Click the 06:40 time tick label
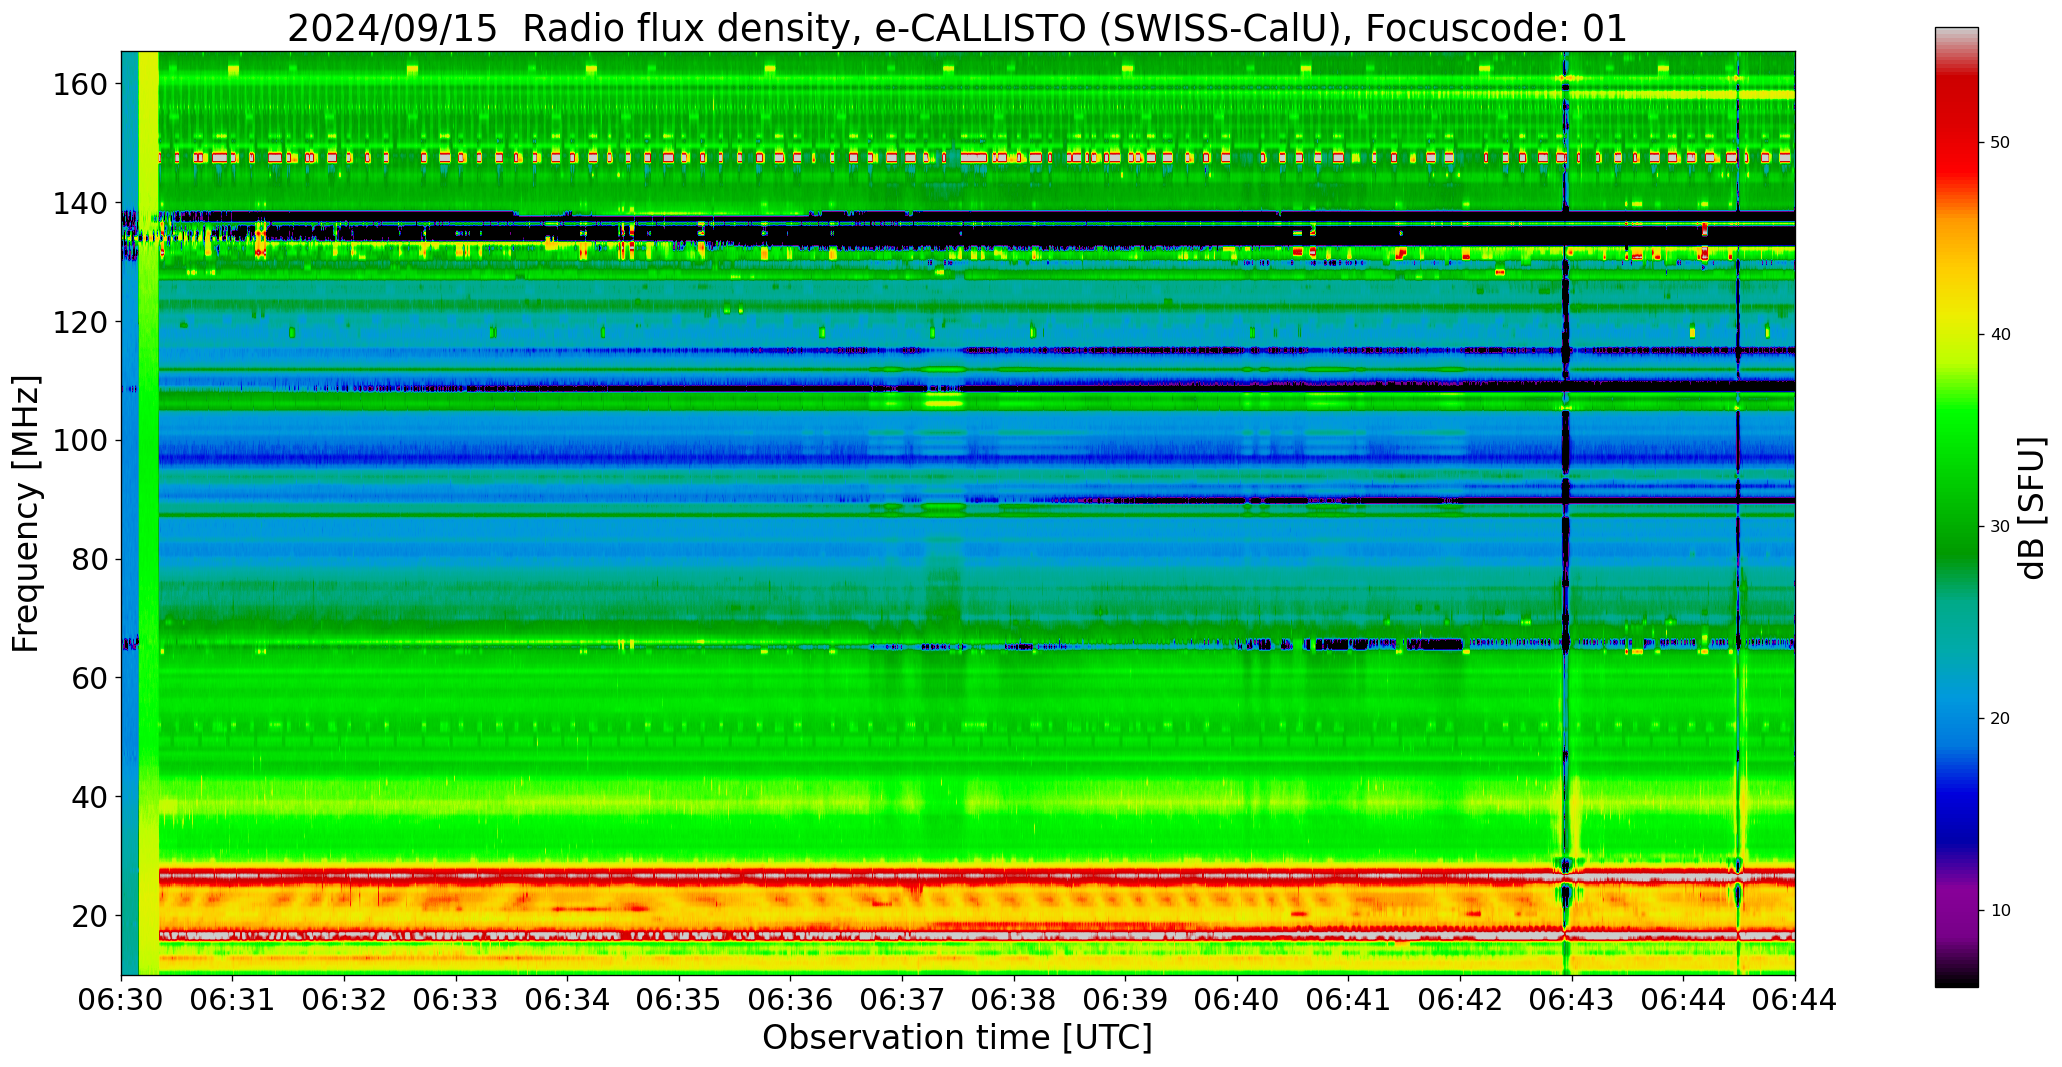Screen dimensions: 2062x1067 click(1237, 999)
